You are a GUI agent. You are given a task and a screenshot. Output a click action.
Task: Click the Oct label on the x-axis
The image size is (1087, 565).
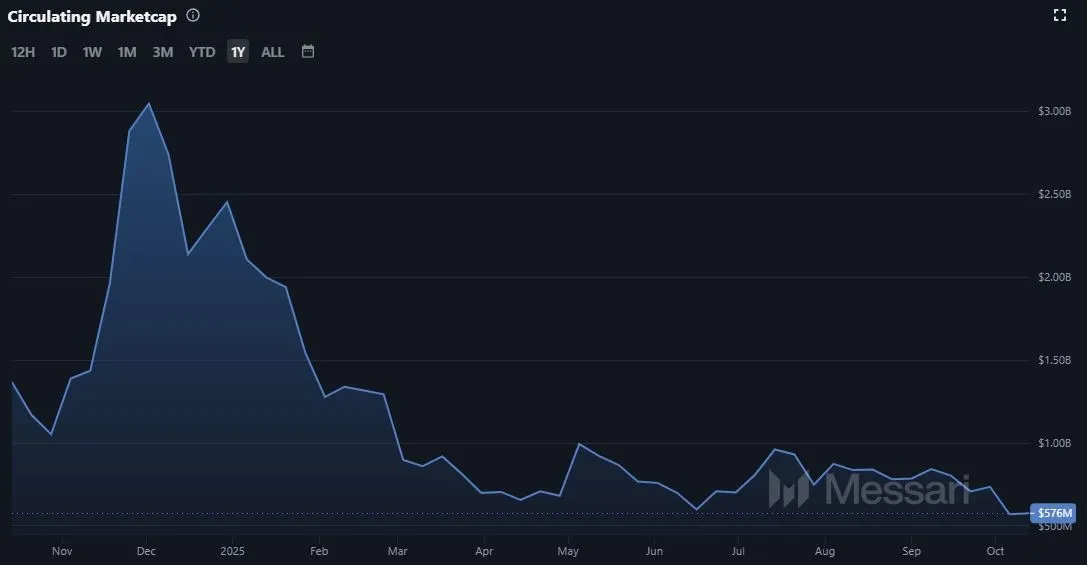click(x=995, y=551)
